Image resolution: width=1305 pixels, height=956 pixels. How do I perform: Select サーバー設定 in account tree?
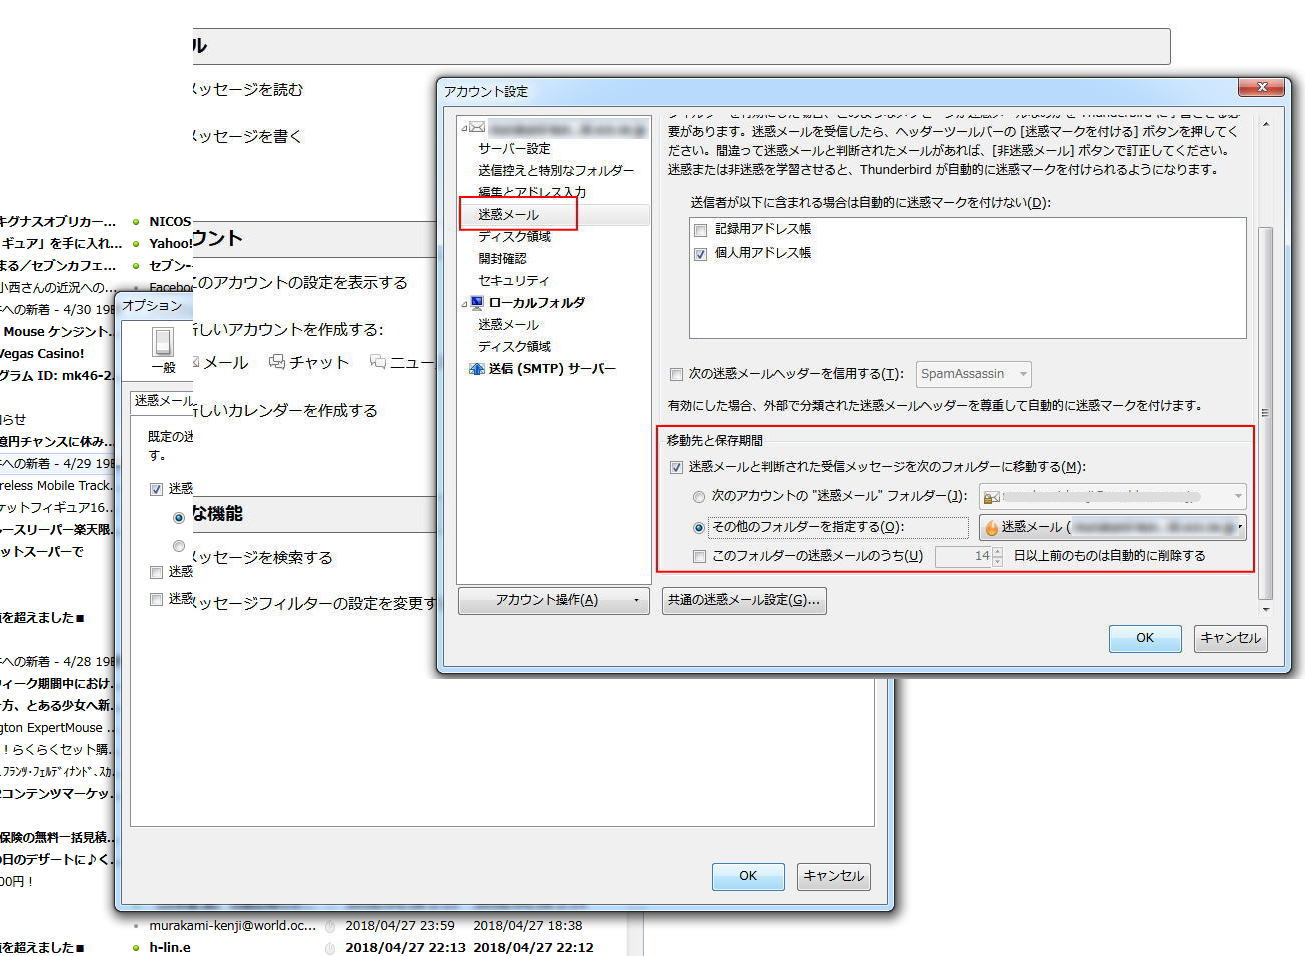(514, 148)
